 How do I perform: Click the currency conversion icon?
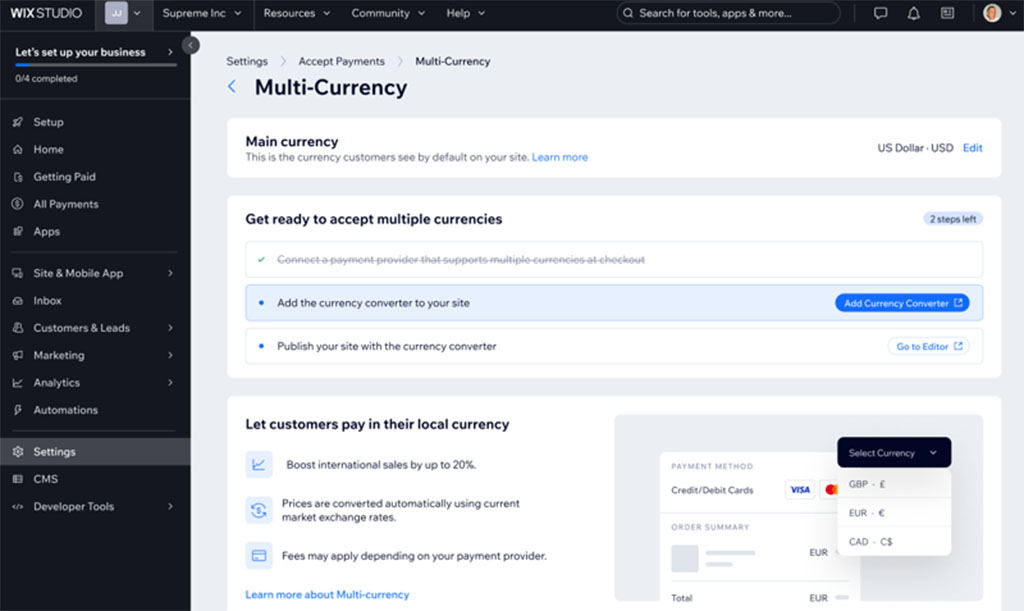pos(259,510)
